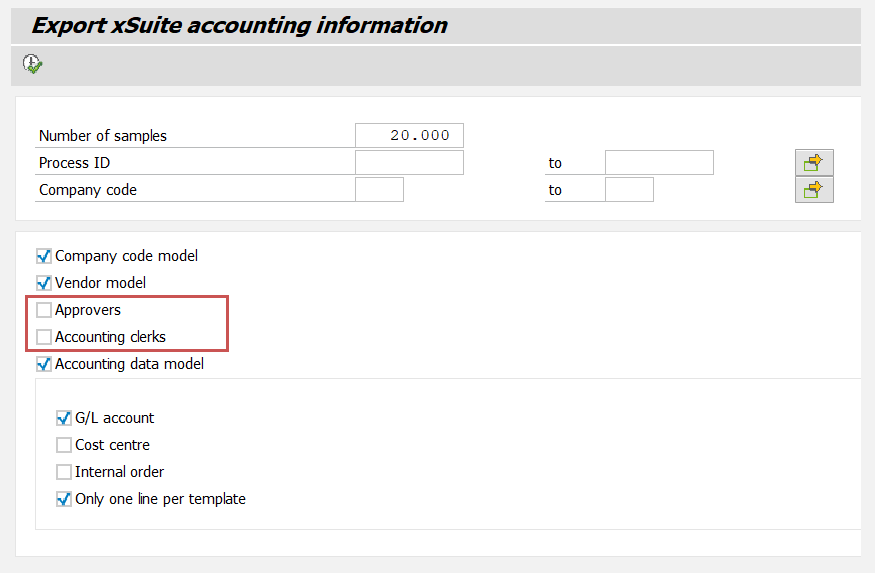This screenshot has height=573, width=875.
Task: Disable the Vendor model checkbox
Action: (44, 283)
